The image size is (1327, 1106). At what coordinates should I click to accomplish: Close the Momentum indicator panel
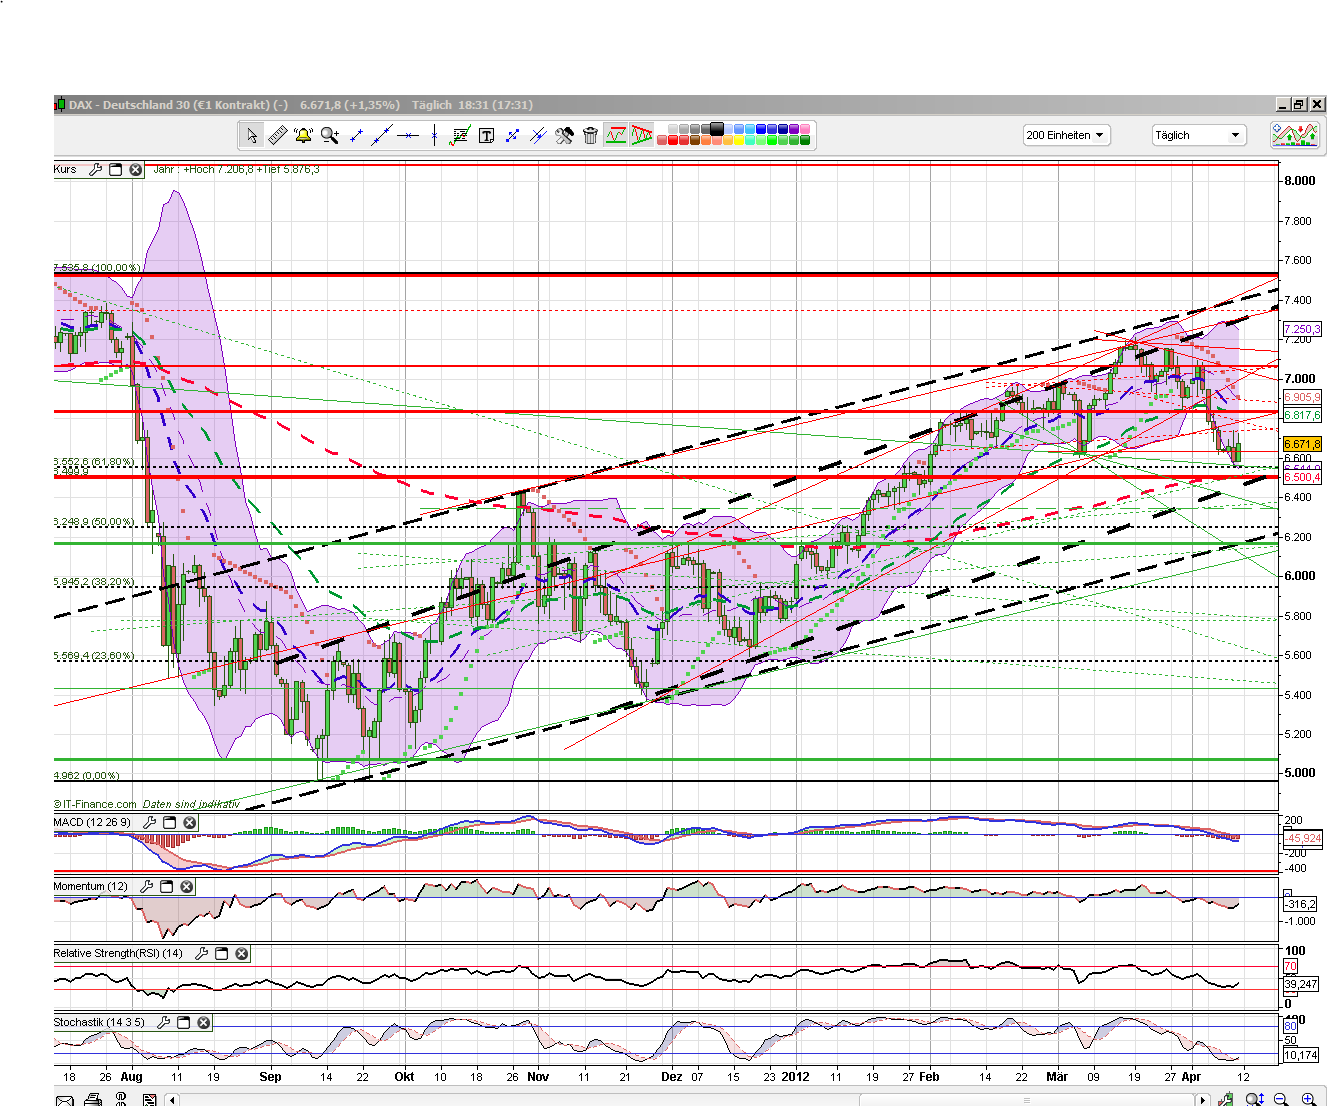(x=186, y=887)
